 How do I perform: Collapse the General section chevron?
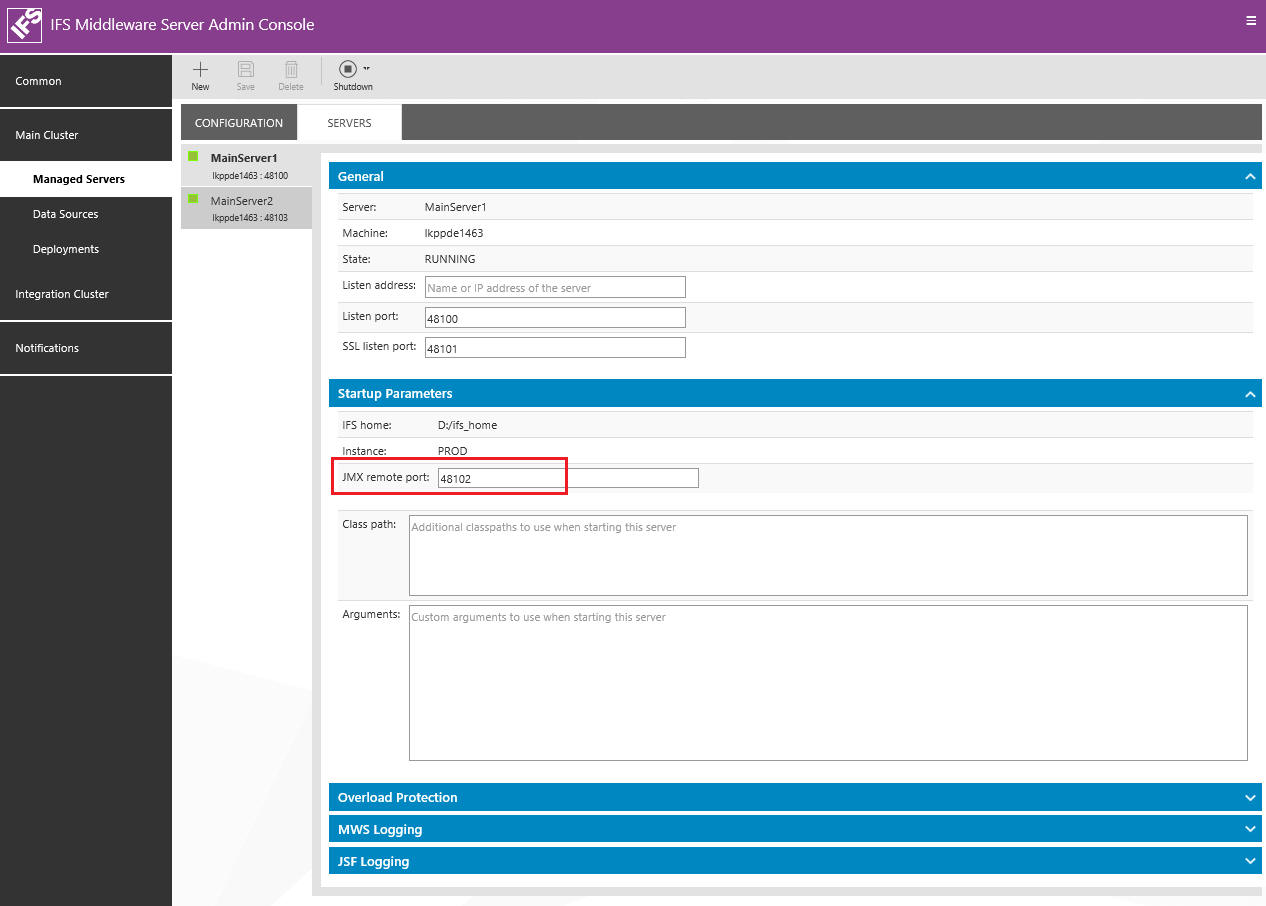pyautogui.click(x=1250, y=176)
